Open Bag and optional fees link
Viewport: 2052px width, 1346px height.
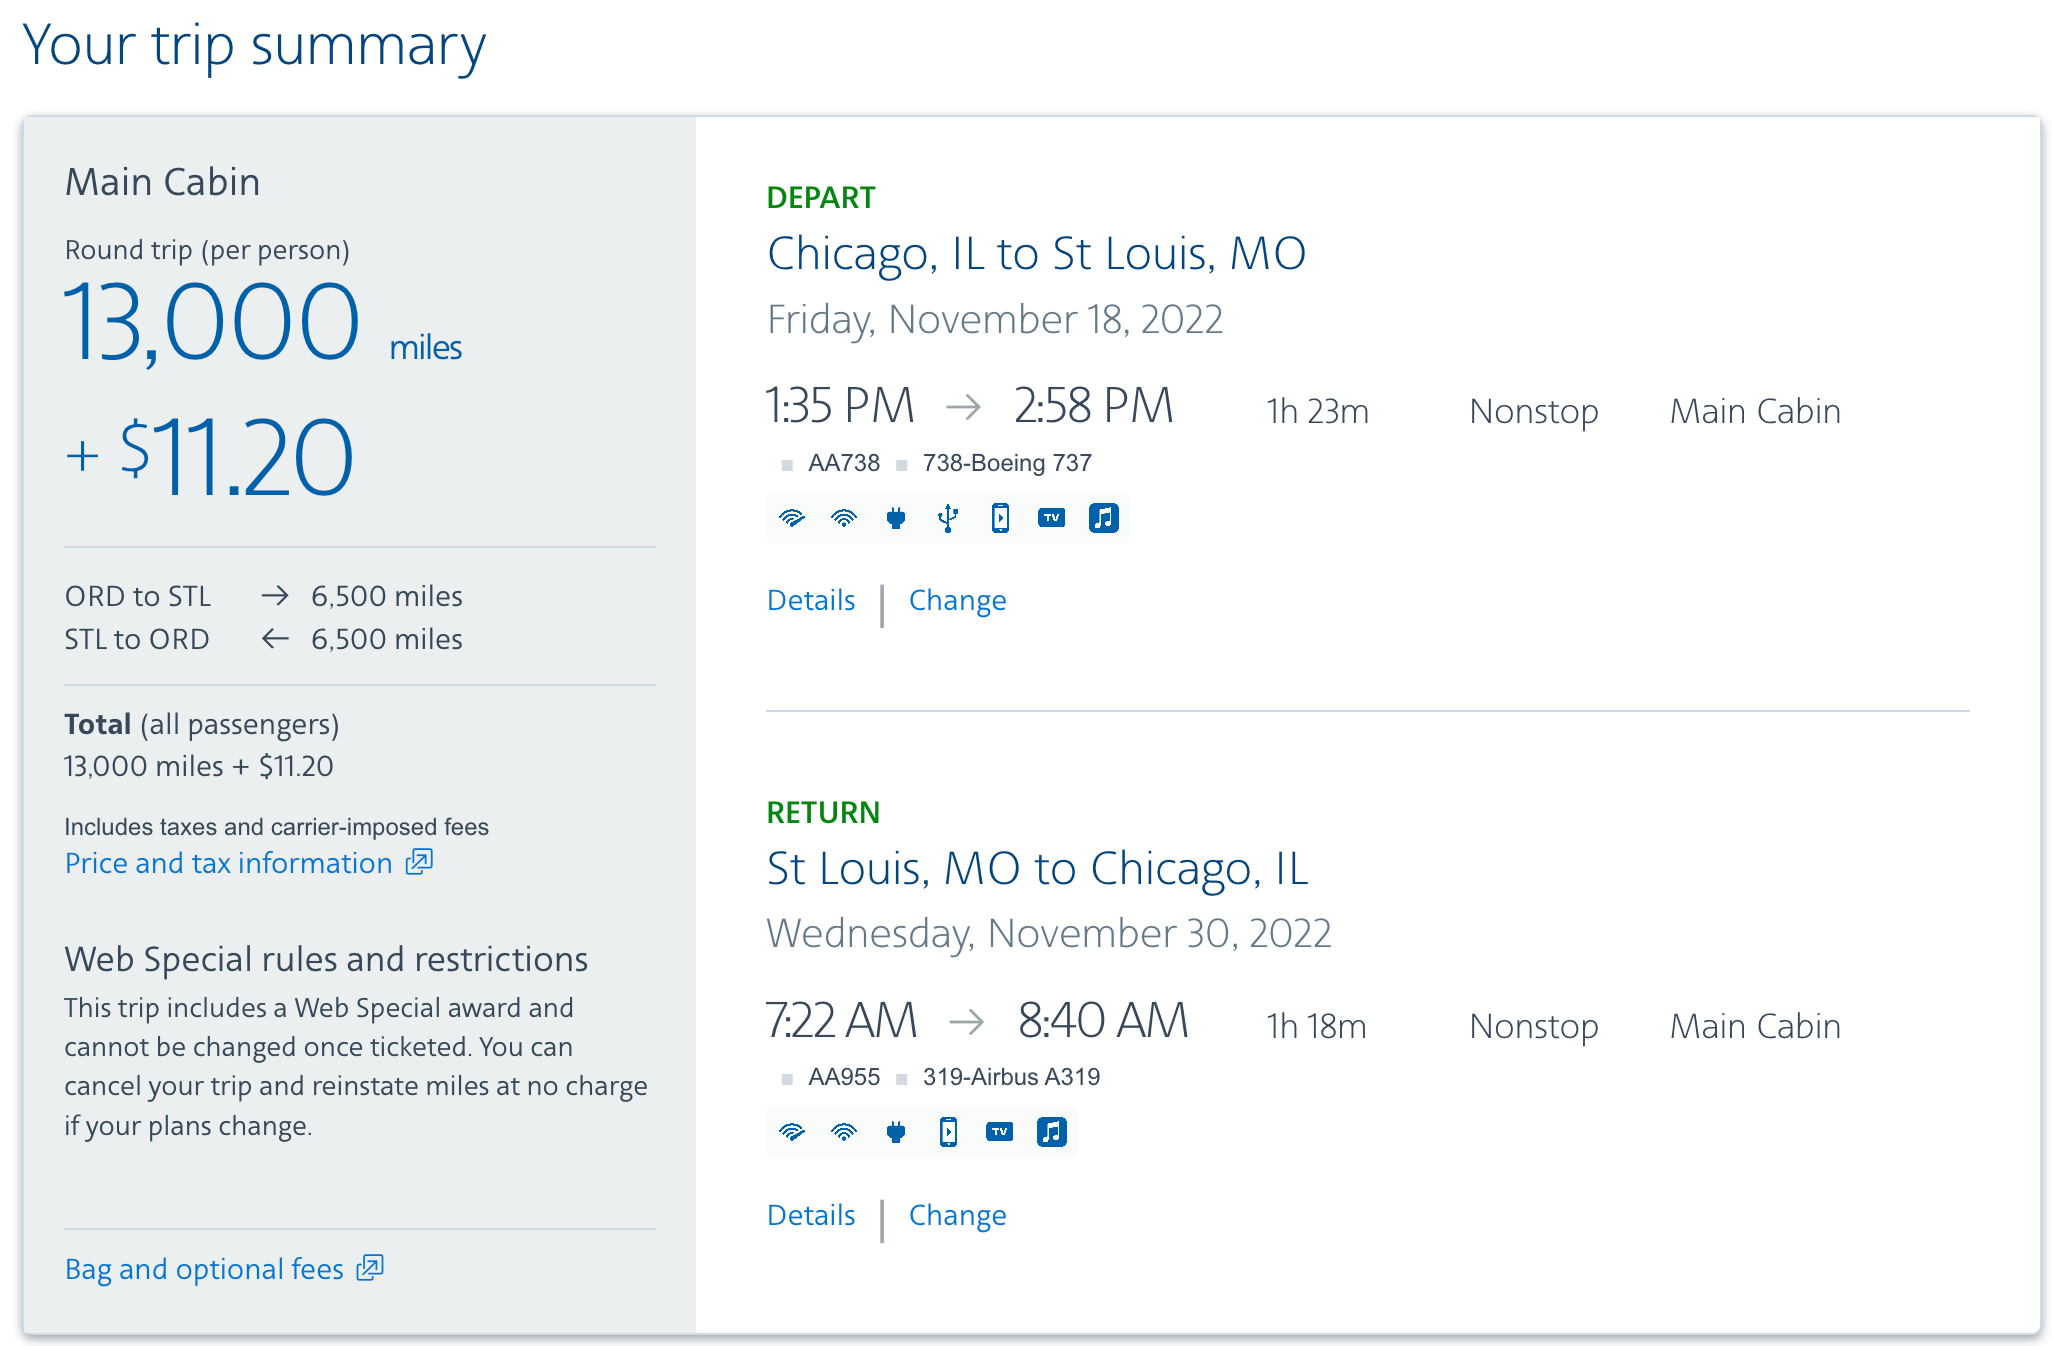[x=204, y=1269]
